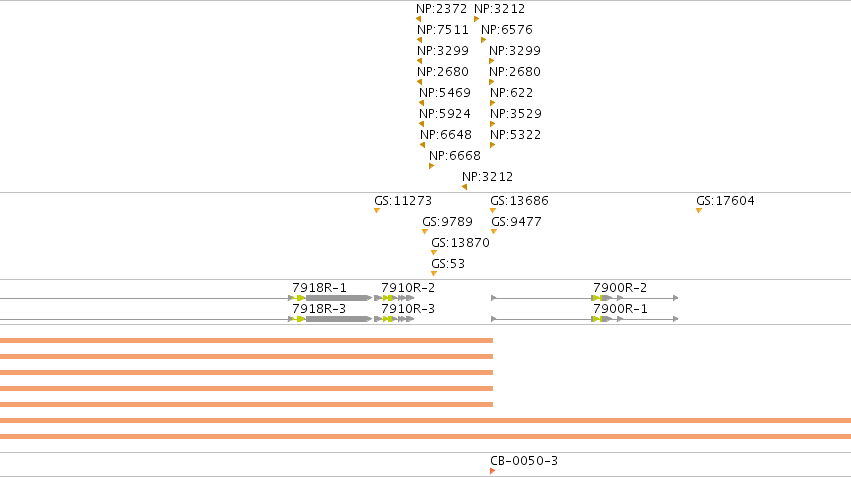Pick NP:2680 with right-pointing arrow
Image resolution: width=851 pixels, height=477 pixels.
492,82
